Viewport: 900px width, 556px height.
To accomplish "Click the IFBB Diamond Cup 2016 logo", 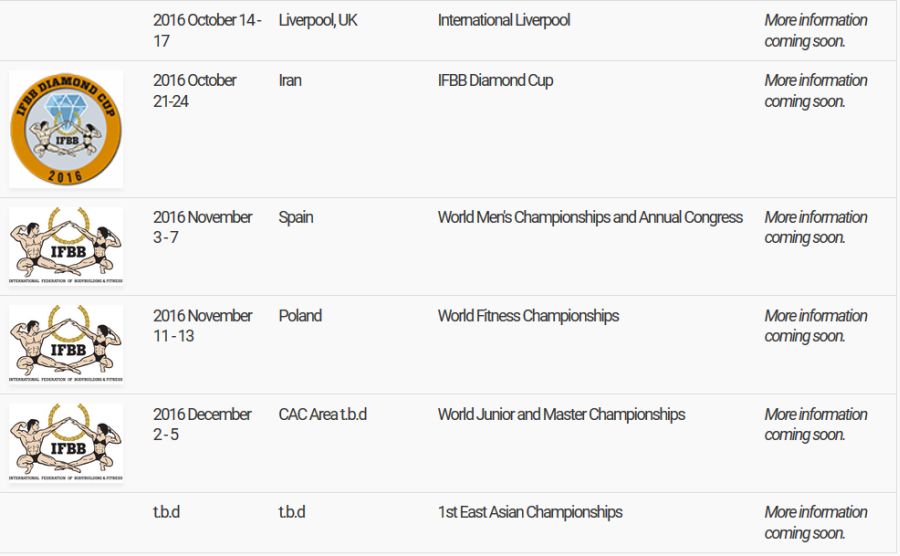I will (66, 129).
